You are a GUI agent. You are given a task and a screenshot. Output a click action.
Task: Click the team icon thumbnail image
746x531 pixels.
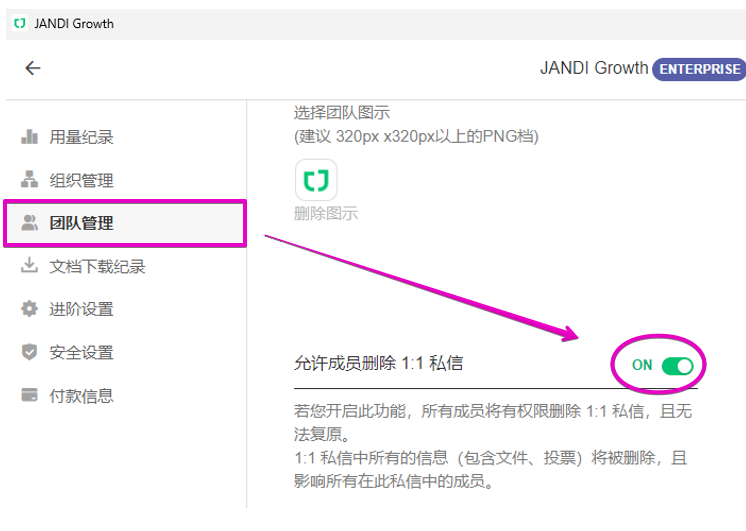point(316,180)
